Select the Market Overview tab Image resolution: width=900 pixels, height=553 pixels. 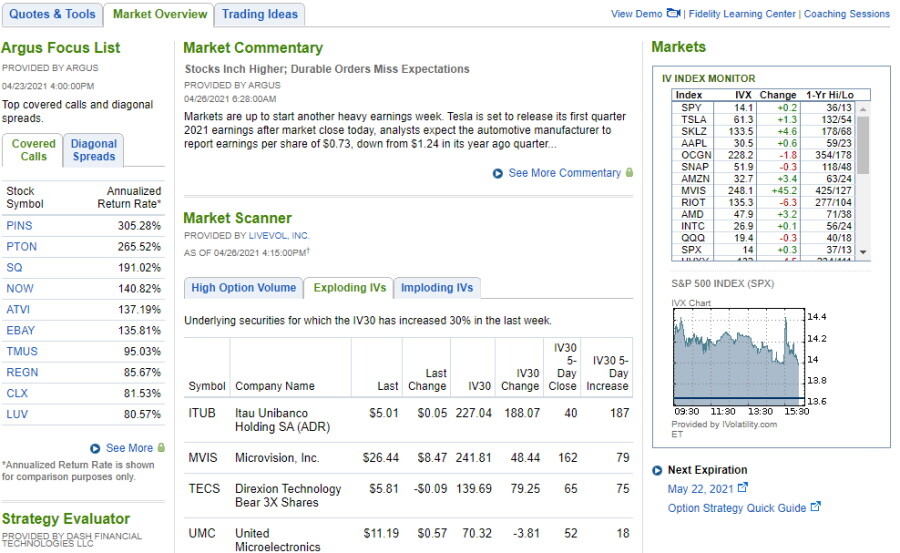pyautogui.click(x=160, y=14)
